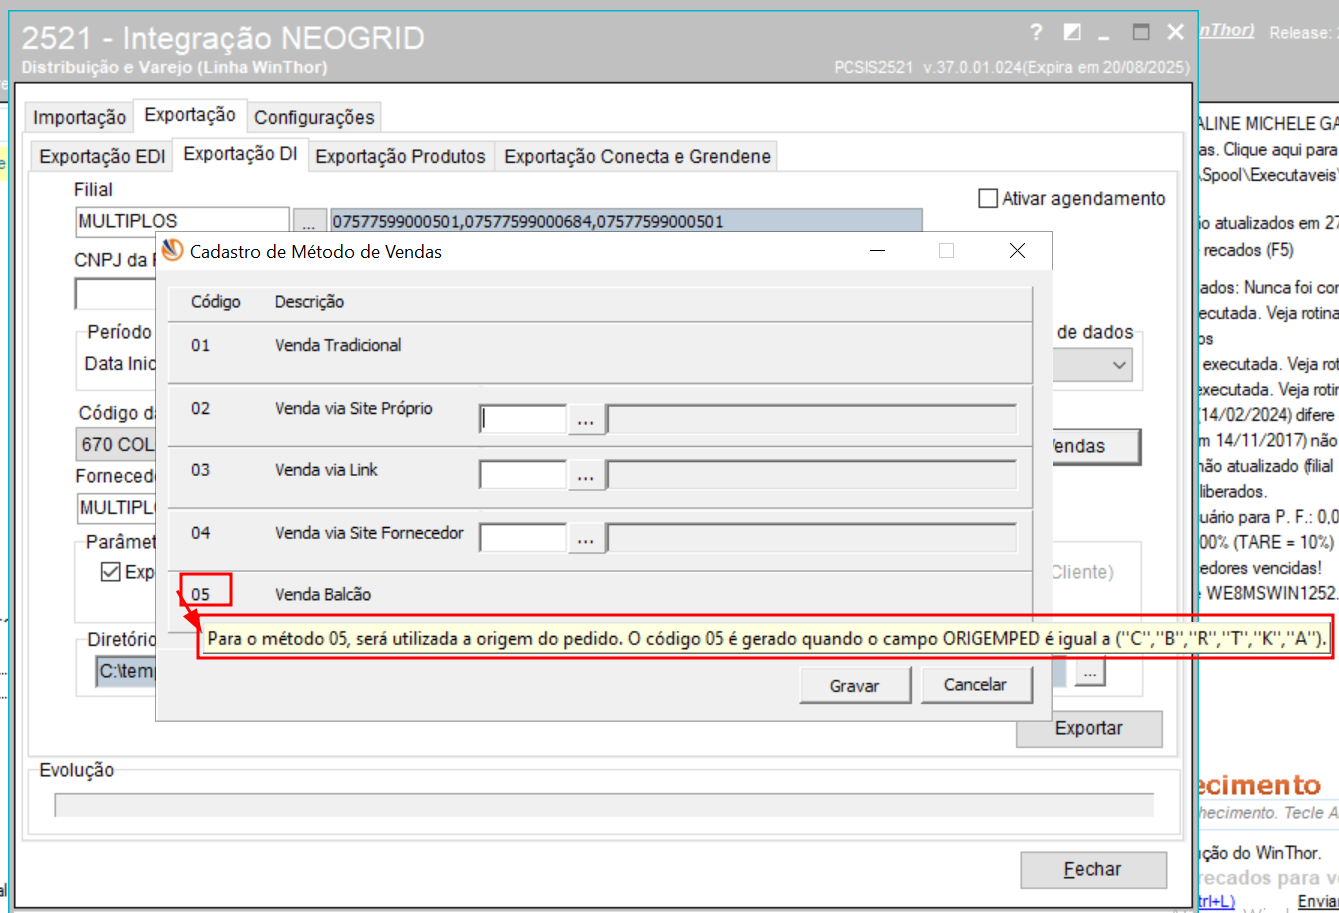This screenshot has width=1339, height=913.
Task: Browse directory with the Diretório ellipsis button
Action: [x=1090, y=674]
